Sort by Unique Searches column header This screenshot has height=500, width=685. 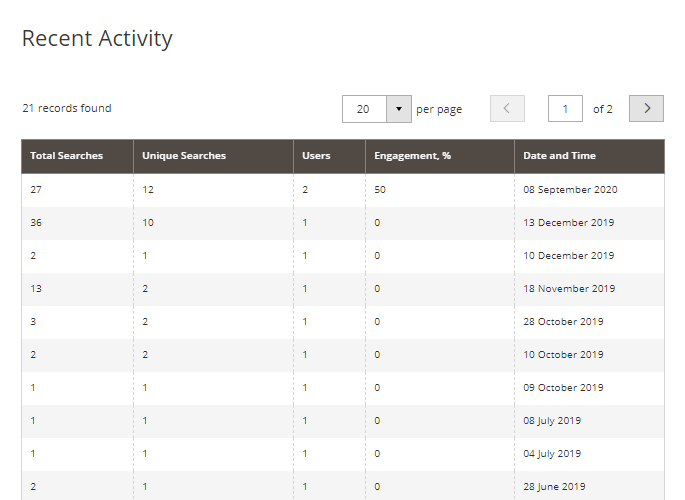pos(184,156)
